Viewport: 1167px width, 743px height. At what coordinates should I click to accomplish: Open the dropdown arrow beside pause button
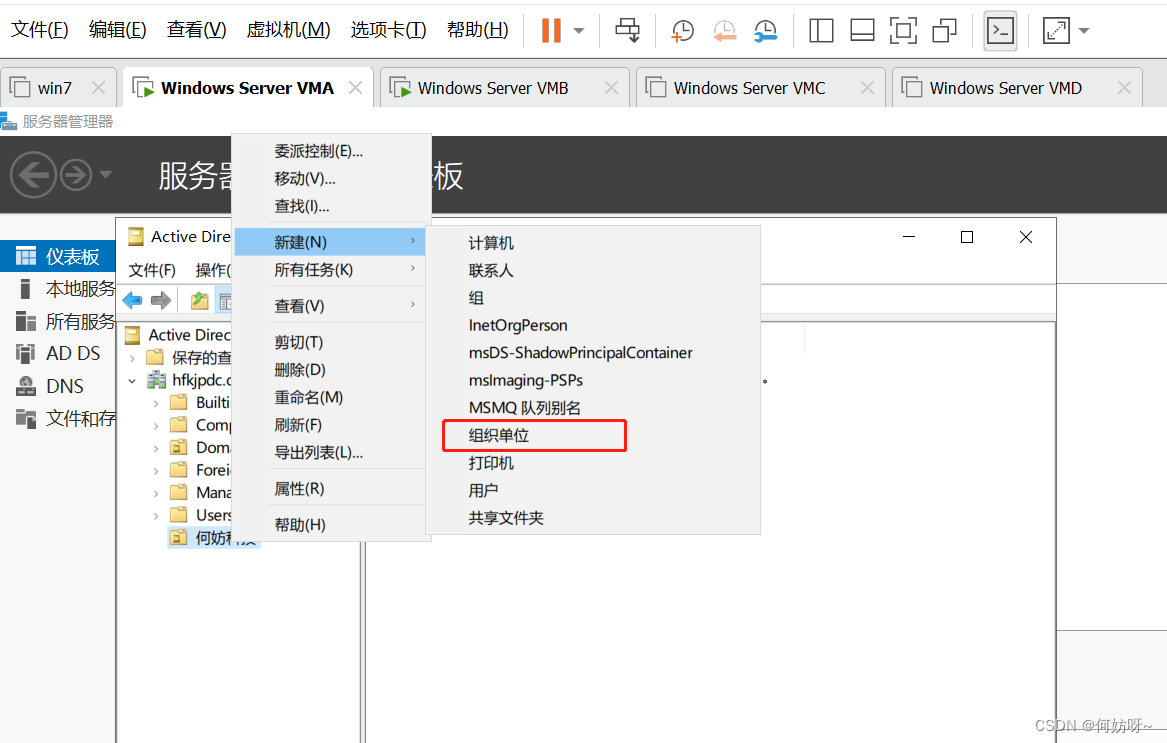[x=579, y=31]
